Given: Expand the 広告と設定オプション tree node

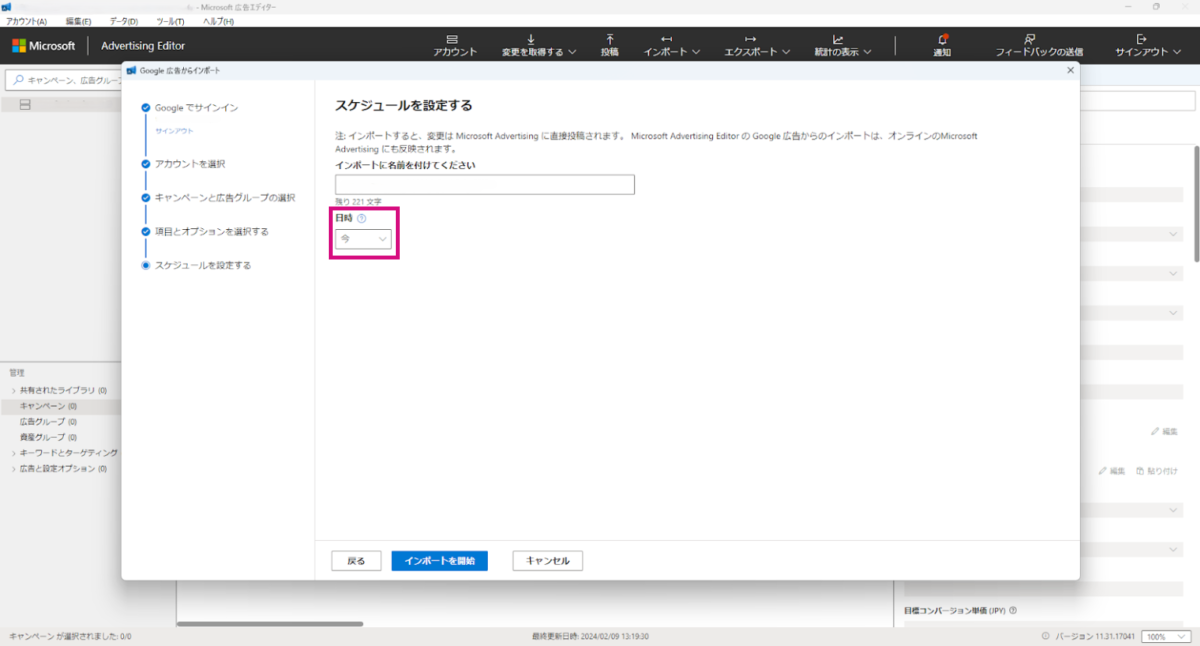Looking at the screenshot, I should 13,469.
